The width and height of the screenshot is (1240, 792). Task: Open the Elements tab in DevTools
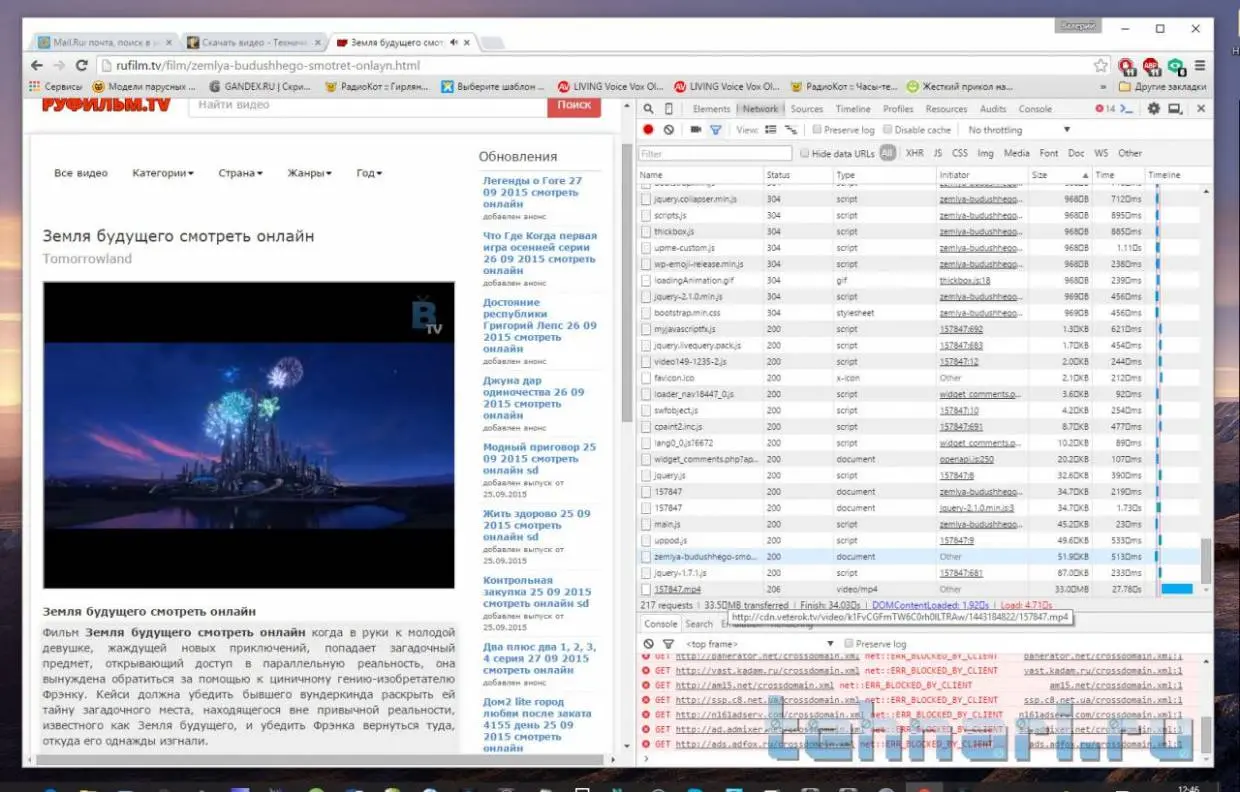pyautogui.click(x=711, y=109)
